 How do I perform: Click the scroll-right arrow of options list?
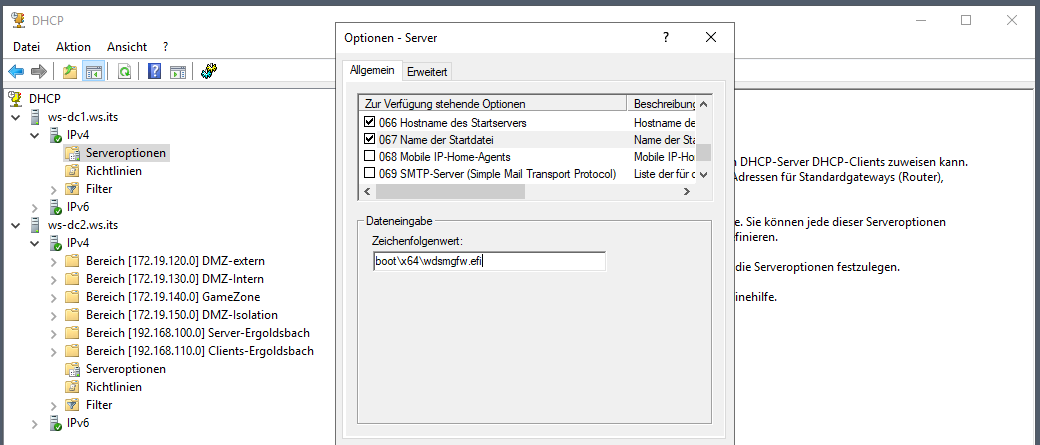688,191
